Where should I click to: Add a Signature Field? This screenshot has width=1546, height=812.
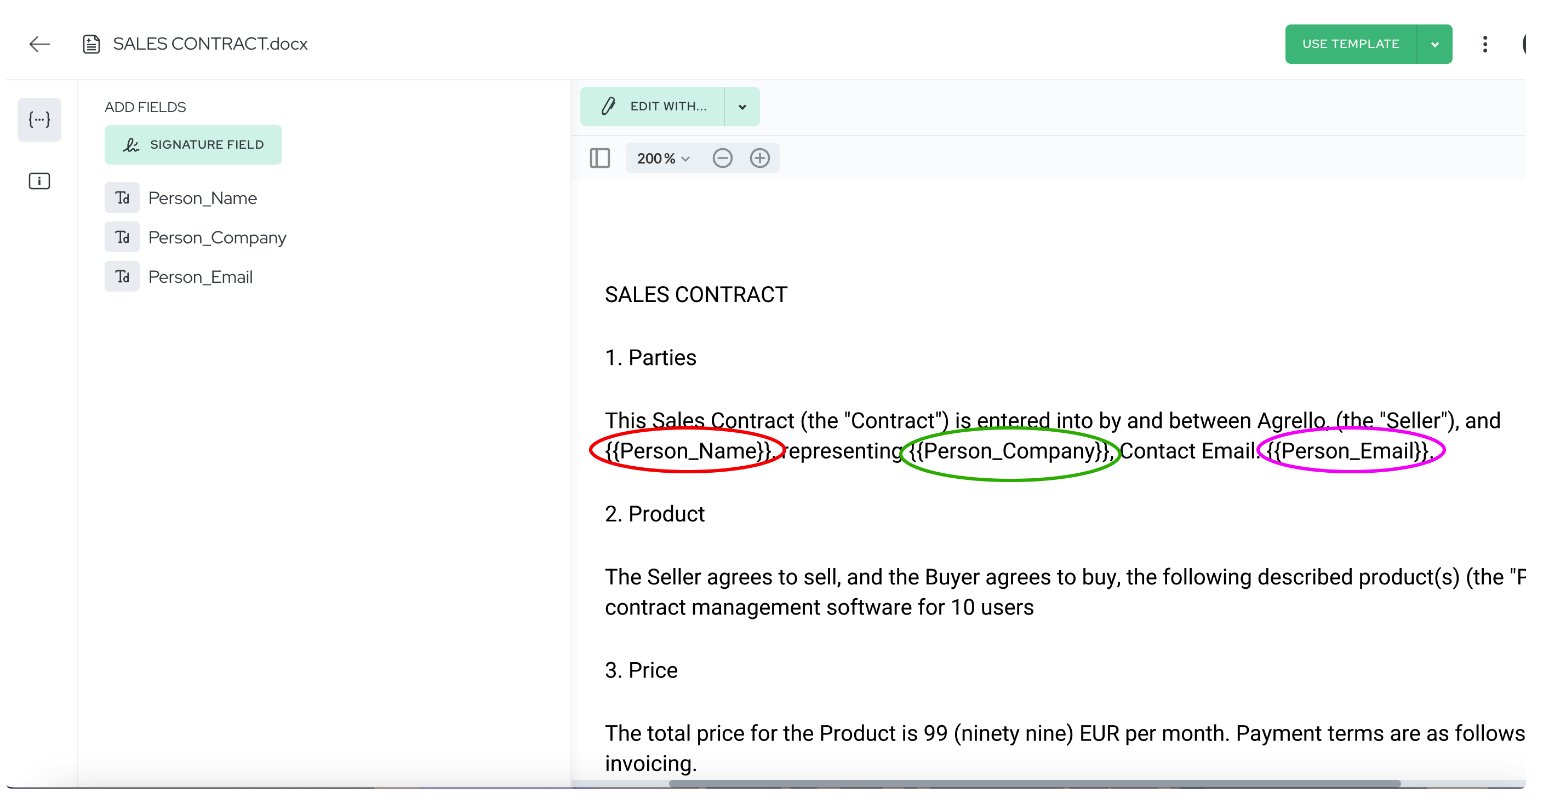pos(193,145)
